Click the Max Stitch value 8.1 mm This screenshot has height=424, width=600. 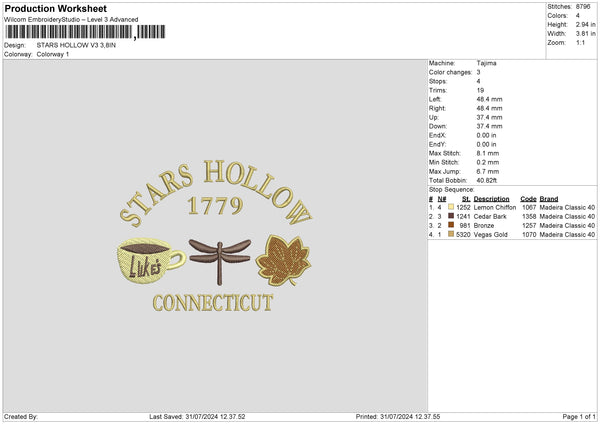click(488, 153)
